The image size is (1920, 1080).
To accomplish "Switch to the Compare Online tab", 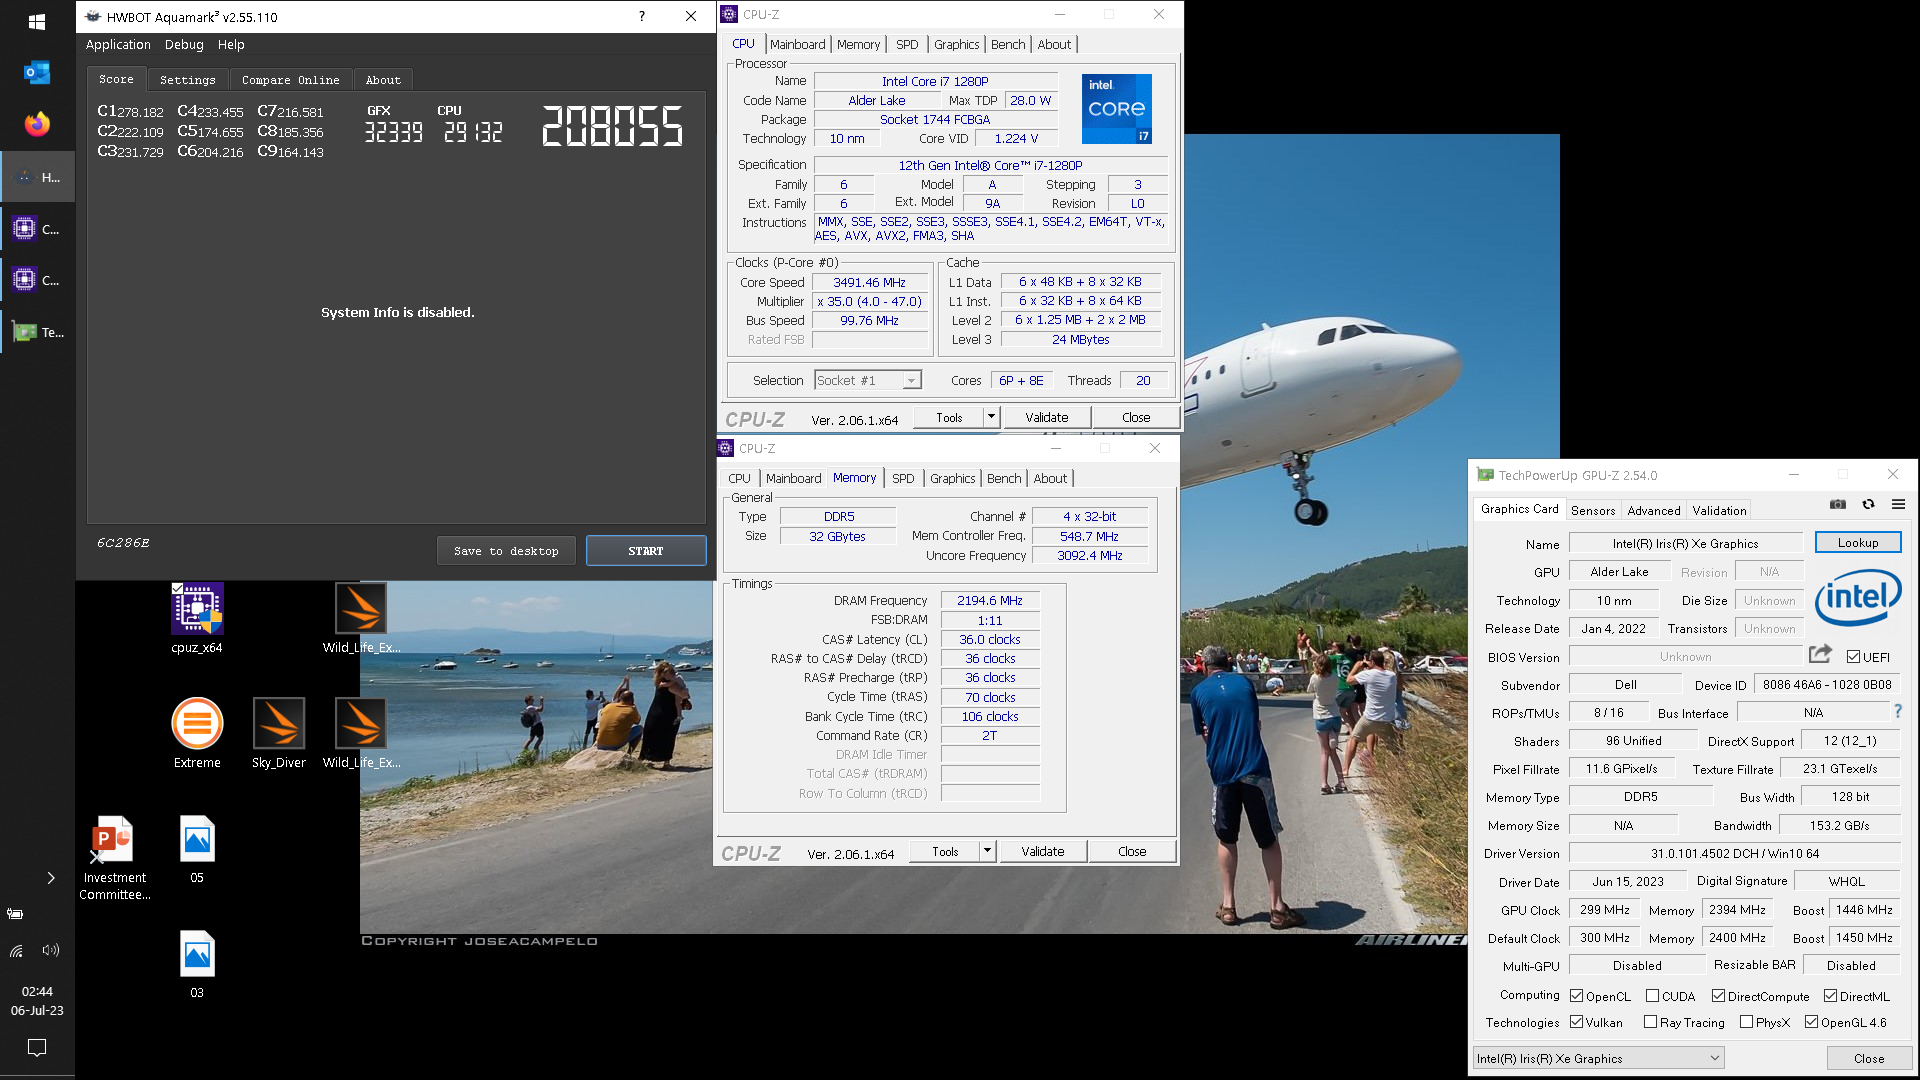I will coord(291,80).
